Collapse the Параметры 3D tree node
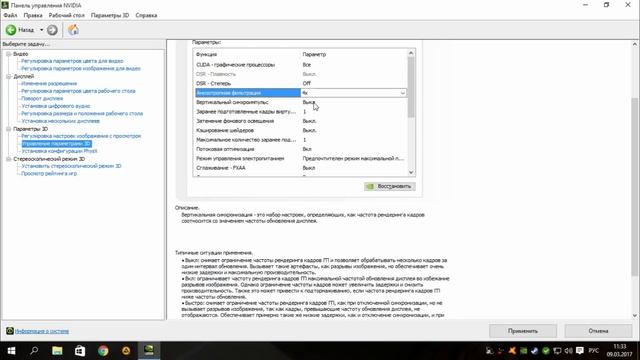The image size is (640, 360). coord(9,129)
